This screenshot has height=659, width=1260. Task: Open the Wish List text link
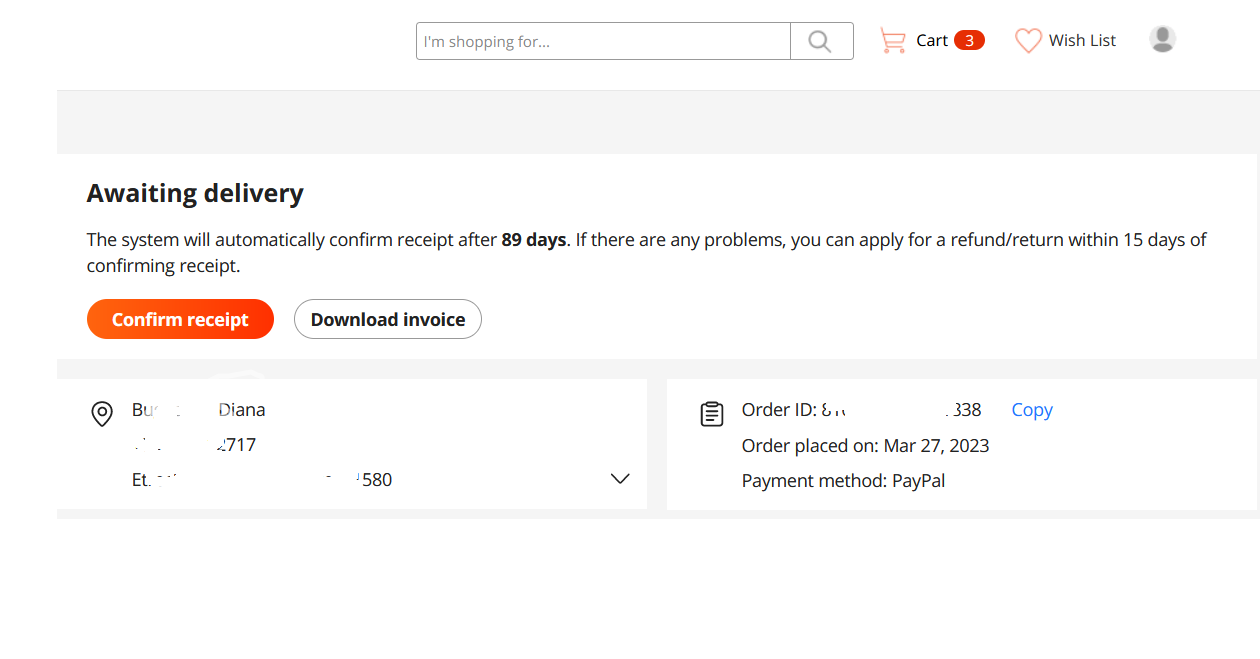1082,41
